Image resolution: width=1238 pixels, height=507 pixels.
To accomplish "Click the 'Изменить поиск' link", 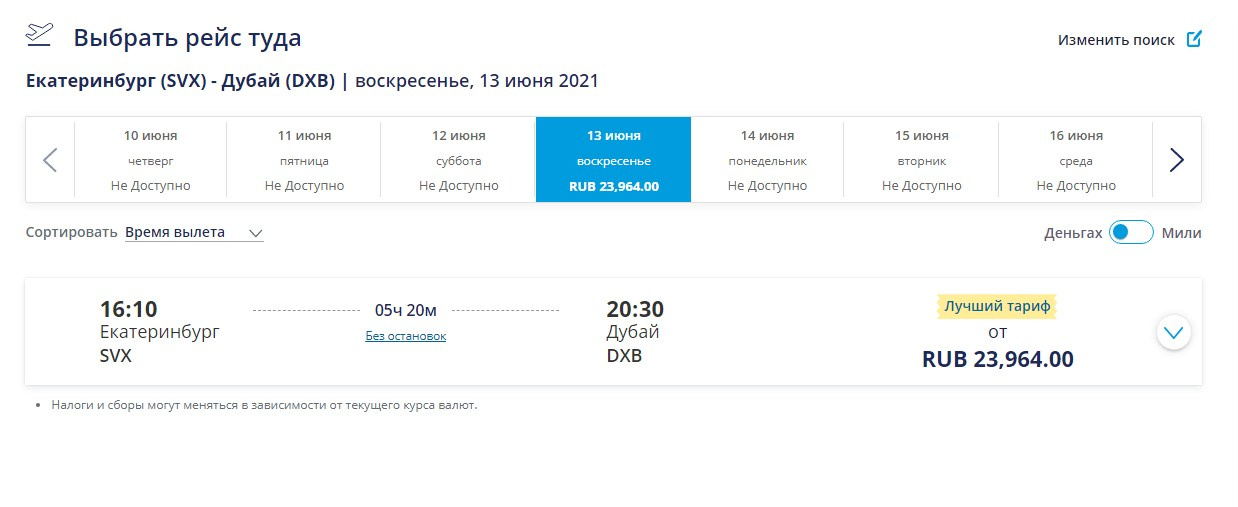I will [1116, 40].
